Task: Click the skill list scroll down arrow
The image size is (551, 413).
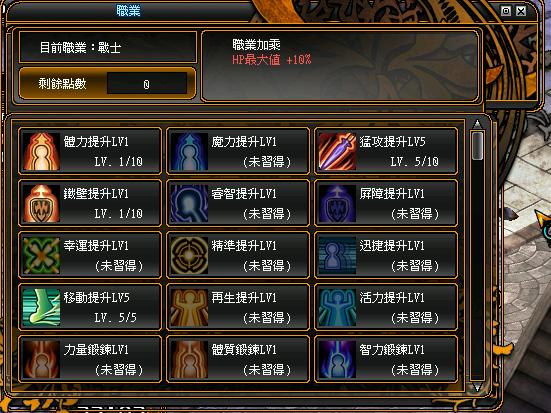Action: 477,387
